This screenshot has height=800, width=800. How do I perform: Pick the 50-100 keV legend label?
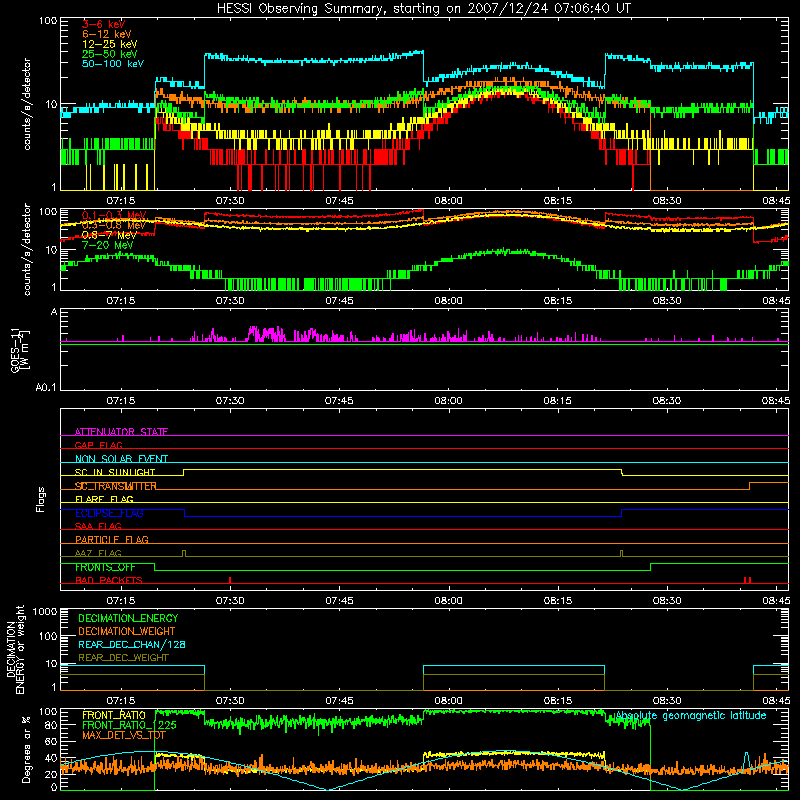(x=113, y=64)
